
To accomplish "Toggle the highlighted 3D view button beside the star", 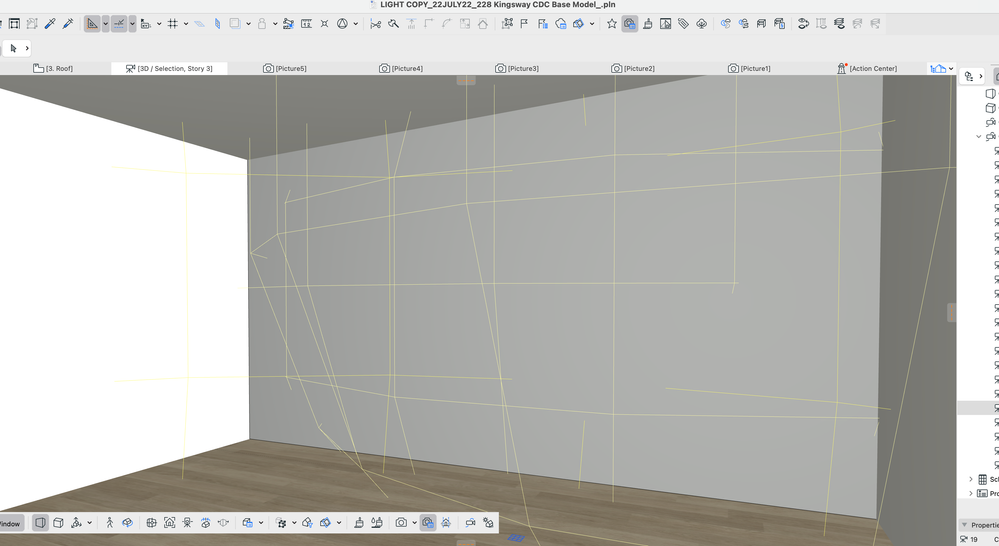I will 630,24.
